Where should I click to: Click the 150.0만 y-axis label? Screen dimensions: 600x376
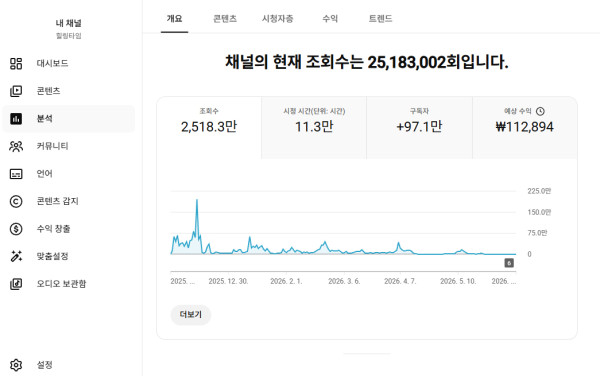coord(539,212)
